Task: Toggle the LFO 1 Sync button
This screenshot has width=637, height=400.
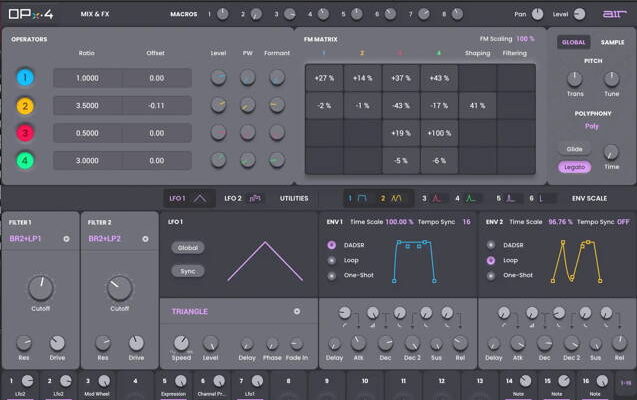Action: (x=187, y=271)
